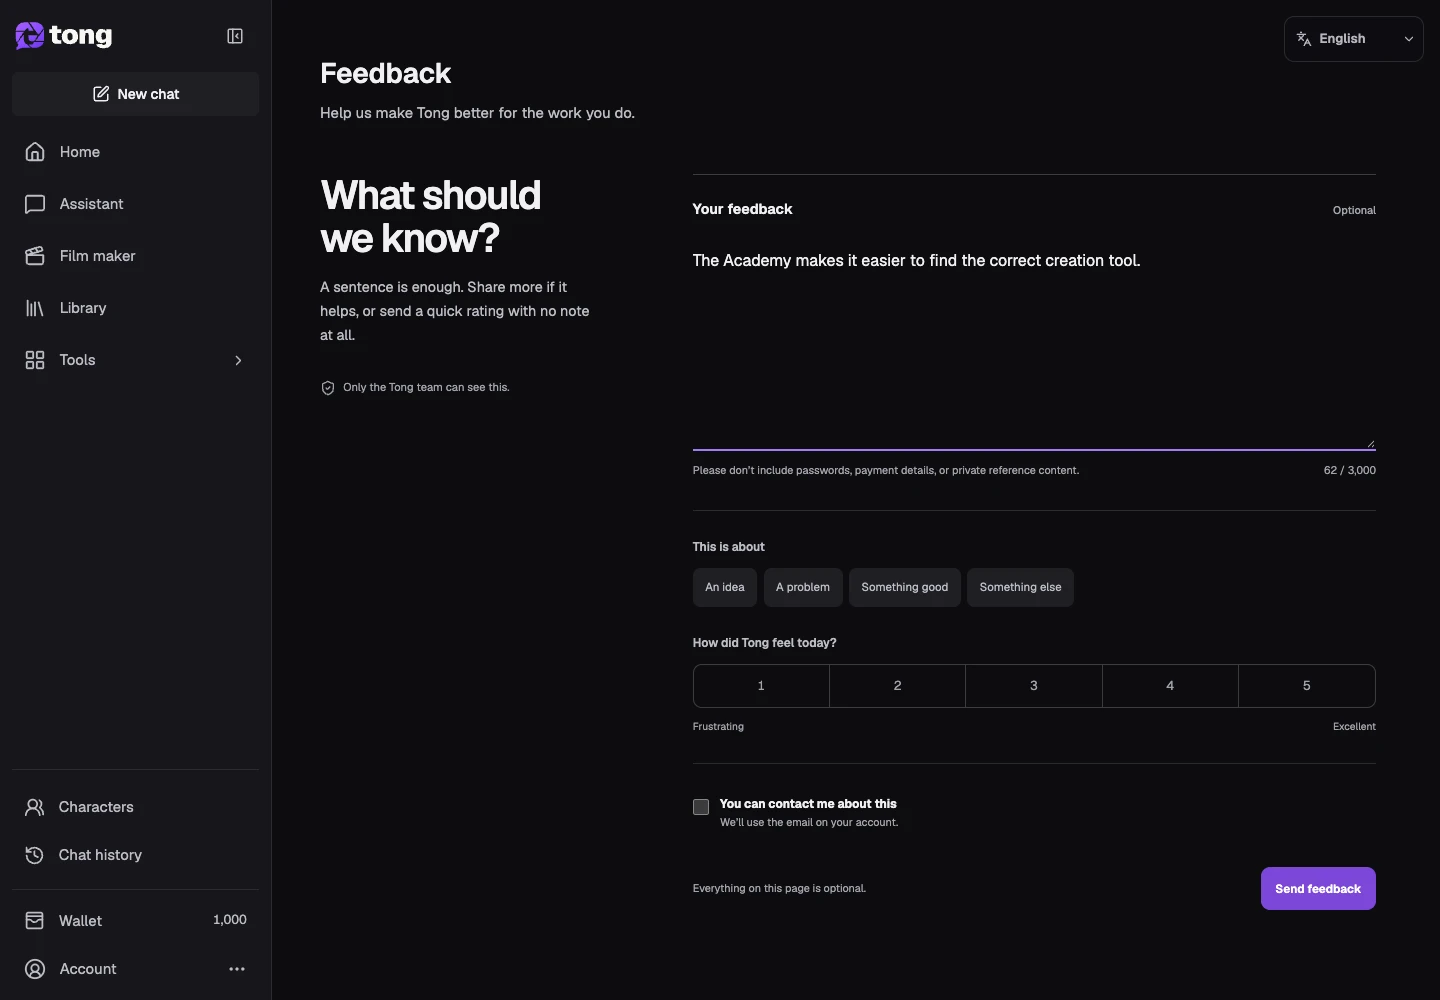
Task: Click the Characters people icon
Action: 35,807
